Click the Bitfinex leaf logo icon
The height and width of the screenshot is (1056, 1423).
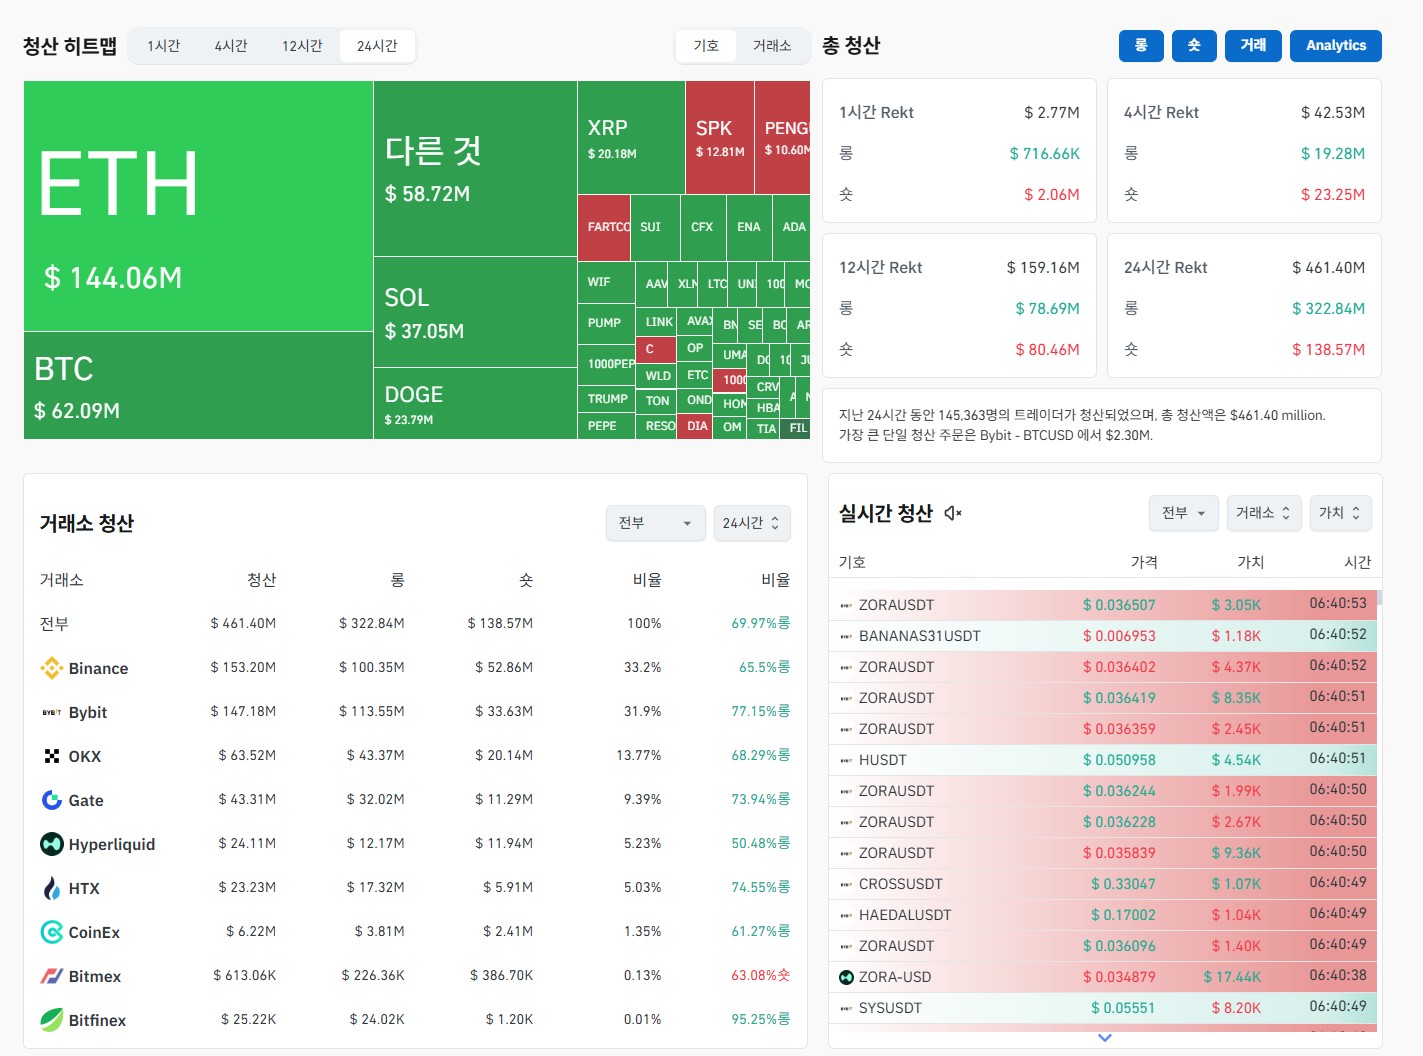(x=51, y=1020)
